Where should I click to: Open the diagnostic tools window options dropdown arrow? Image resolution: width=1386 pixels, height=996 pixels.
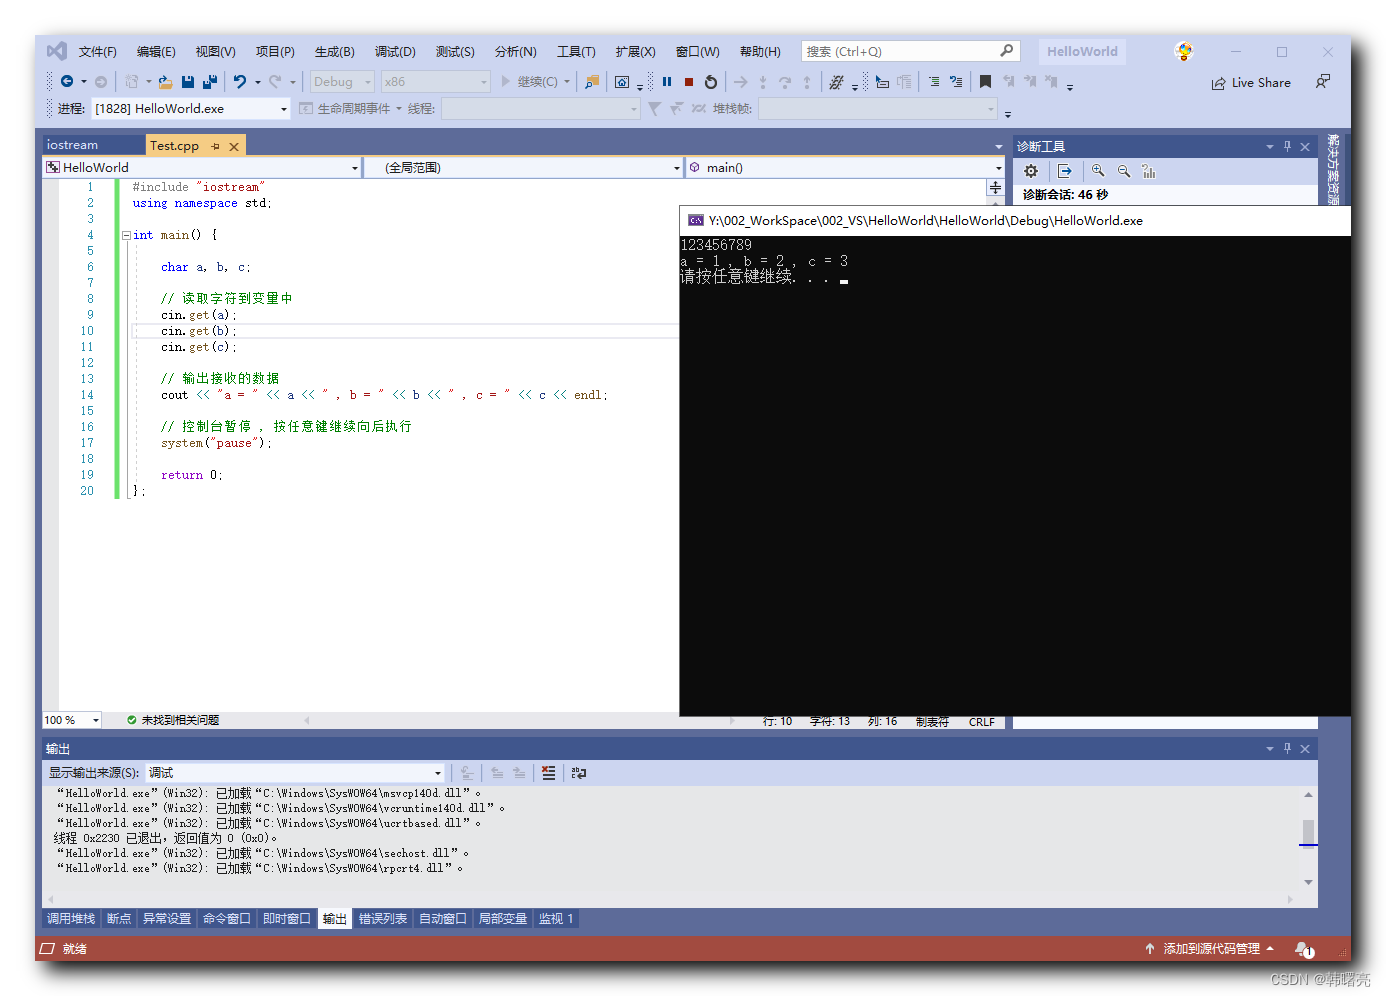coord(1270,146)
